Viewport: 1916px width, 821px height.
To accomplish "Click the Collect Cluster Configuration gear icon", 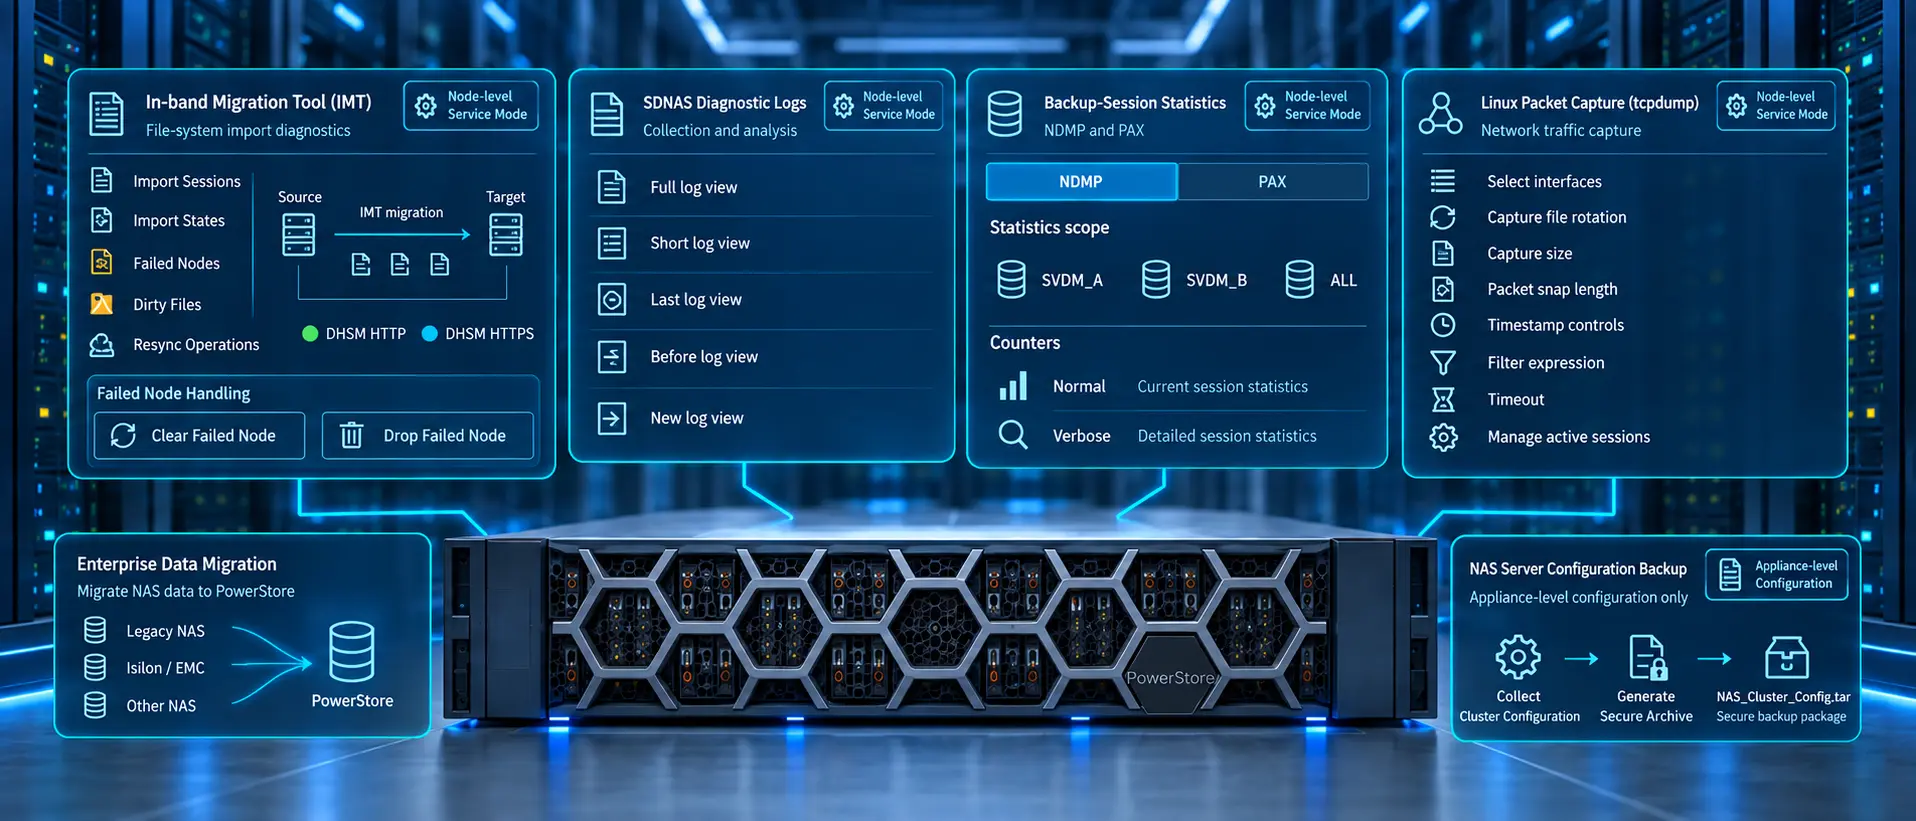I will pos(1518,657).
